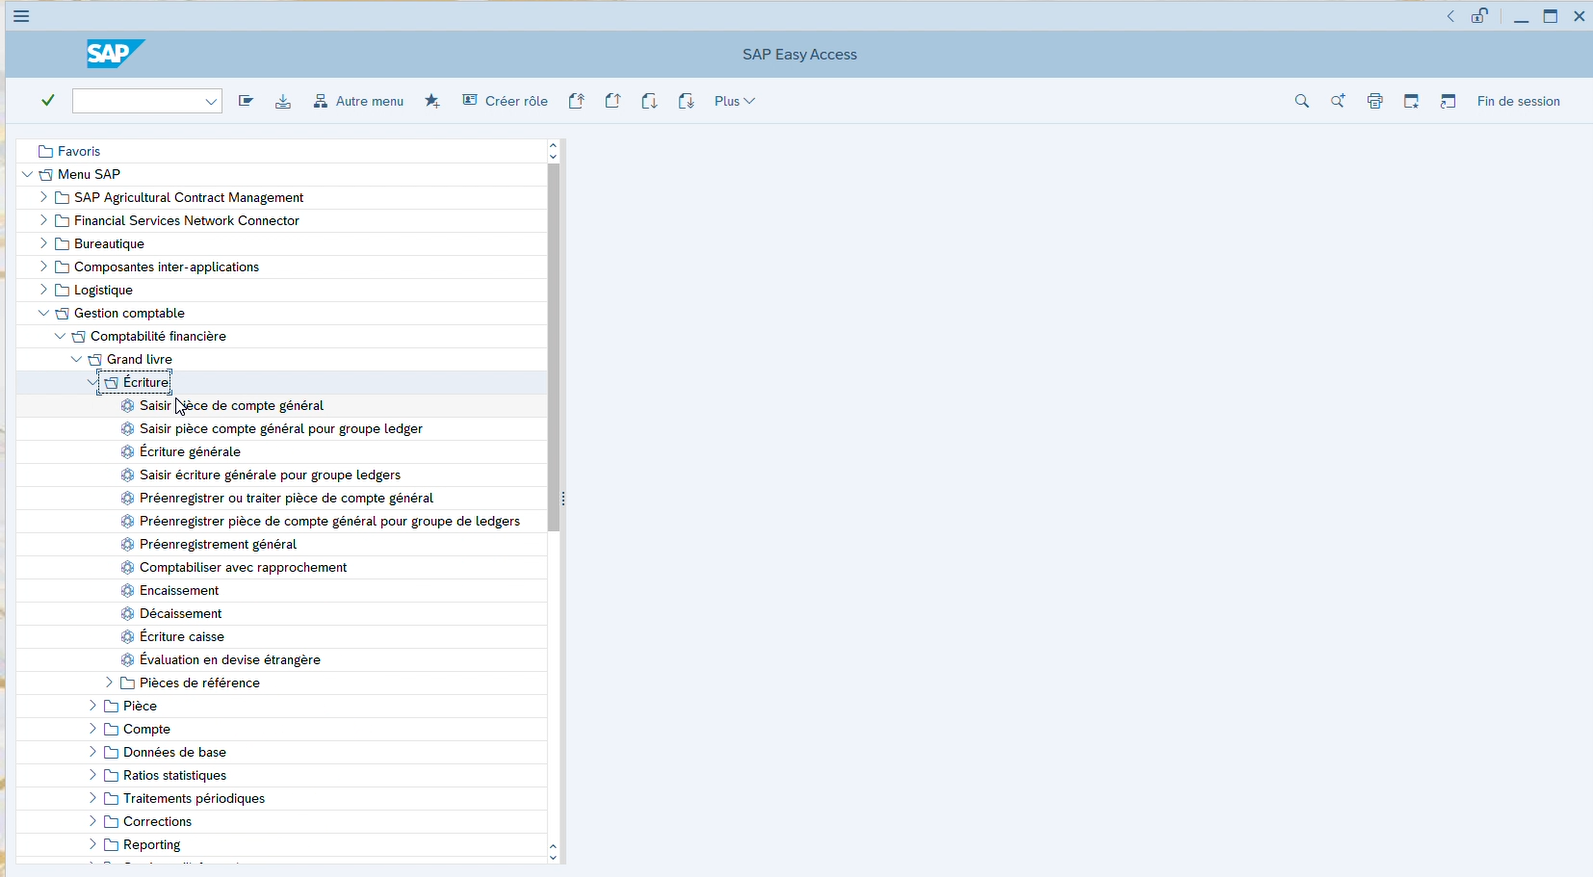Expand the Pièces de référence node
The image size is (1593, 877).
109,682
